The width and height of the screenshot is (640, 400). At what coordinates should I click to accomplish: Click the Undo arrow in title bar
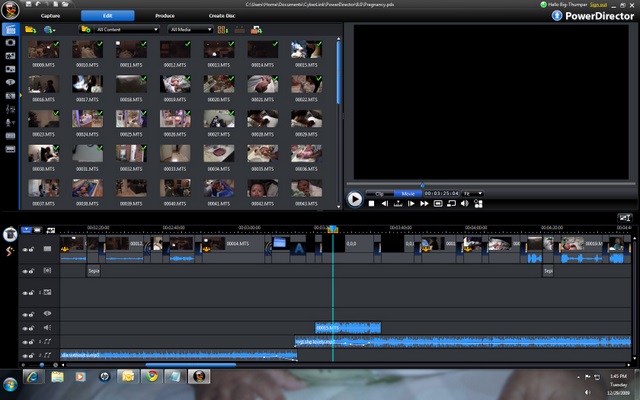point(38,4)
